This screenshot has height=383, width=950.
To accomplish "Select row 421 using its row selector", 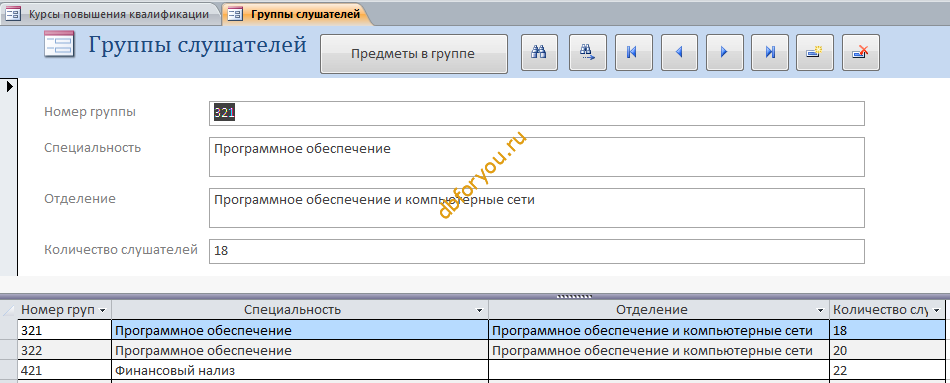I will point(9,370).
